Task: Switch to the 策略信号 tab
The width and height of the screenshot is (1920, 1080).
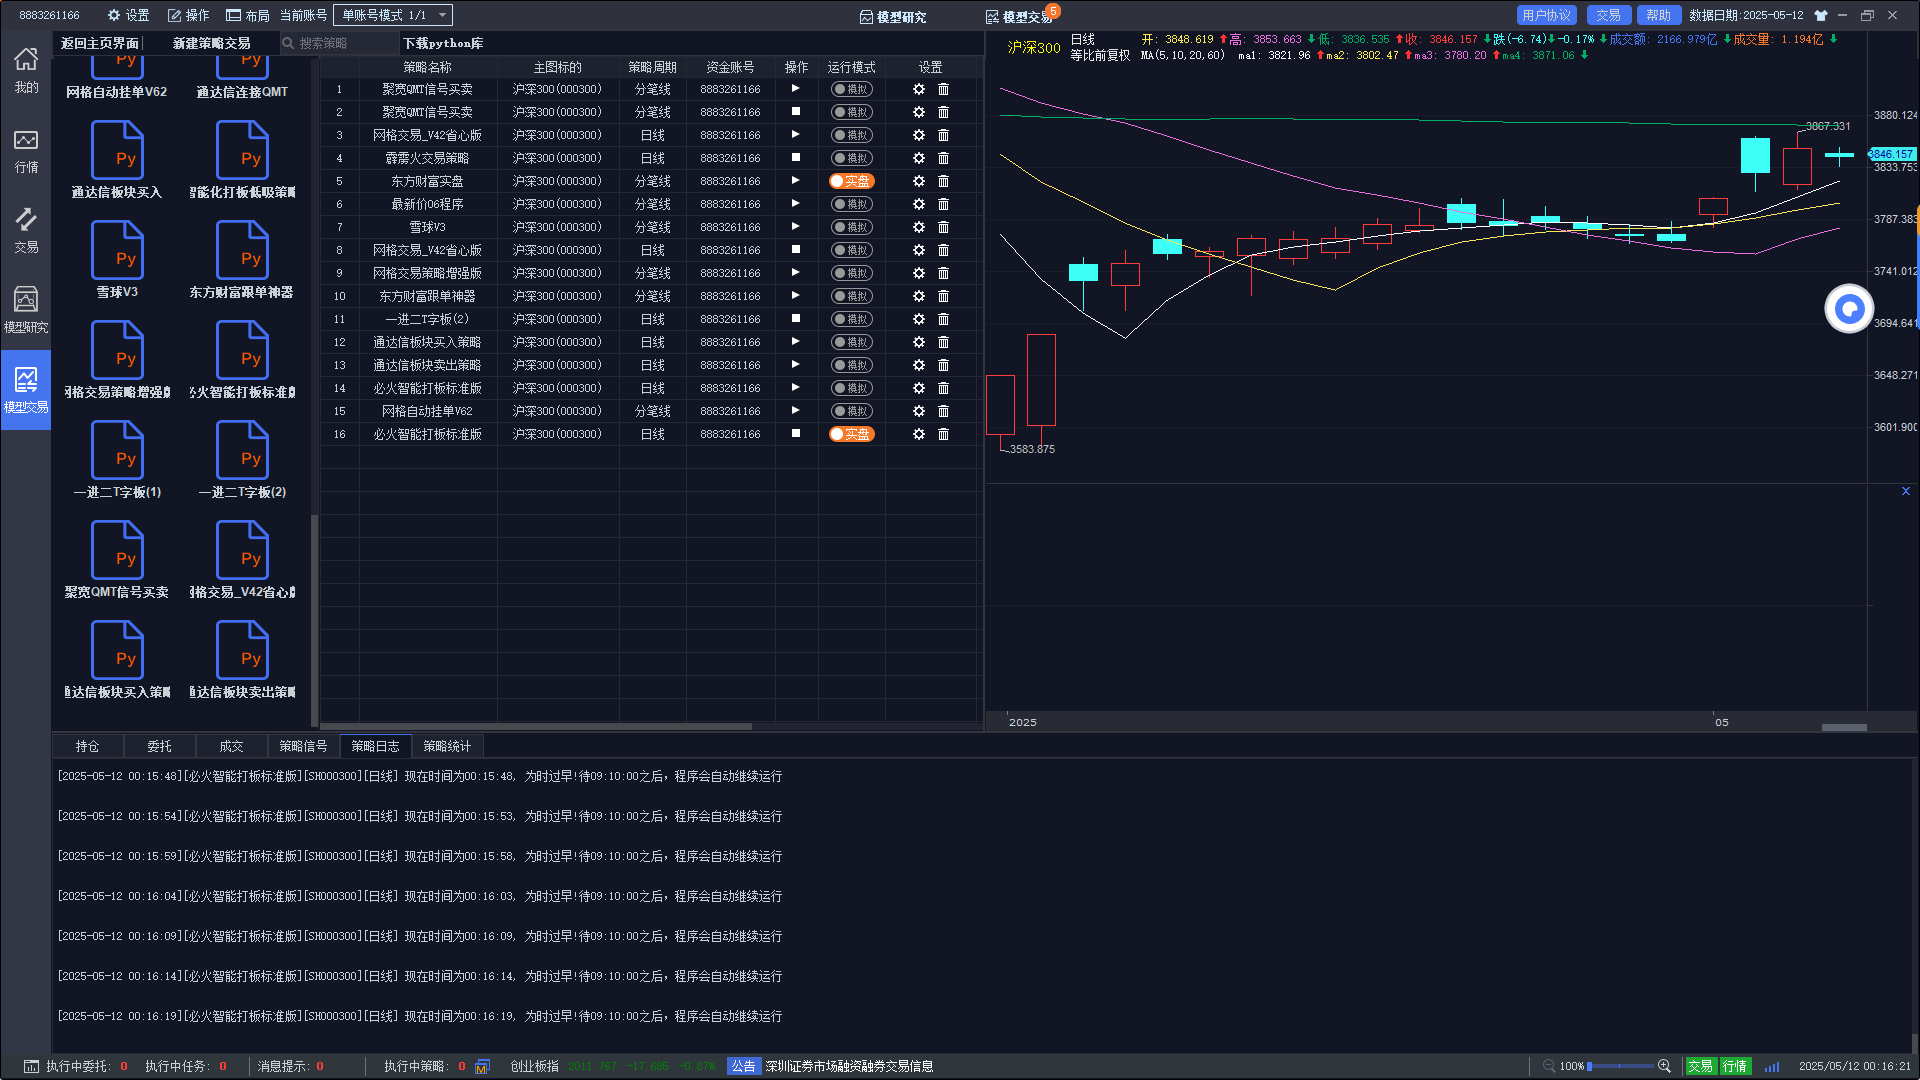Action: pos(303,746)
